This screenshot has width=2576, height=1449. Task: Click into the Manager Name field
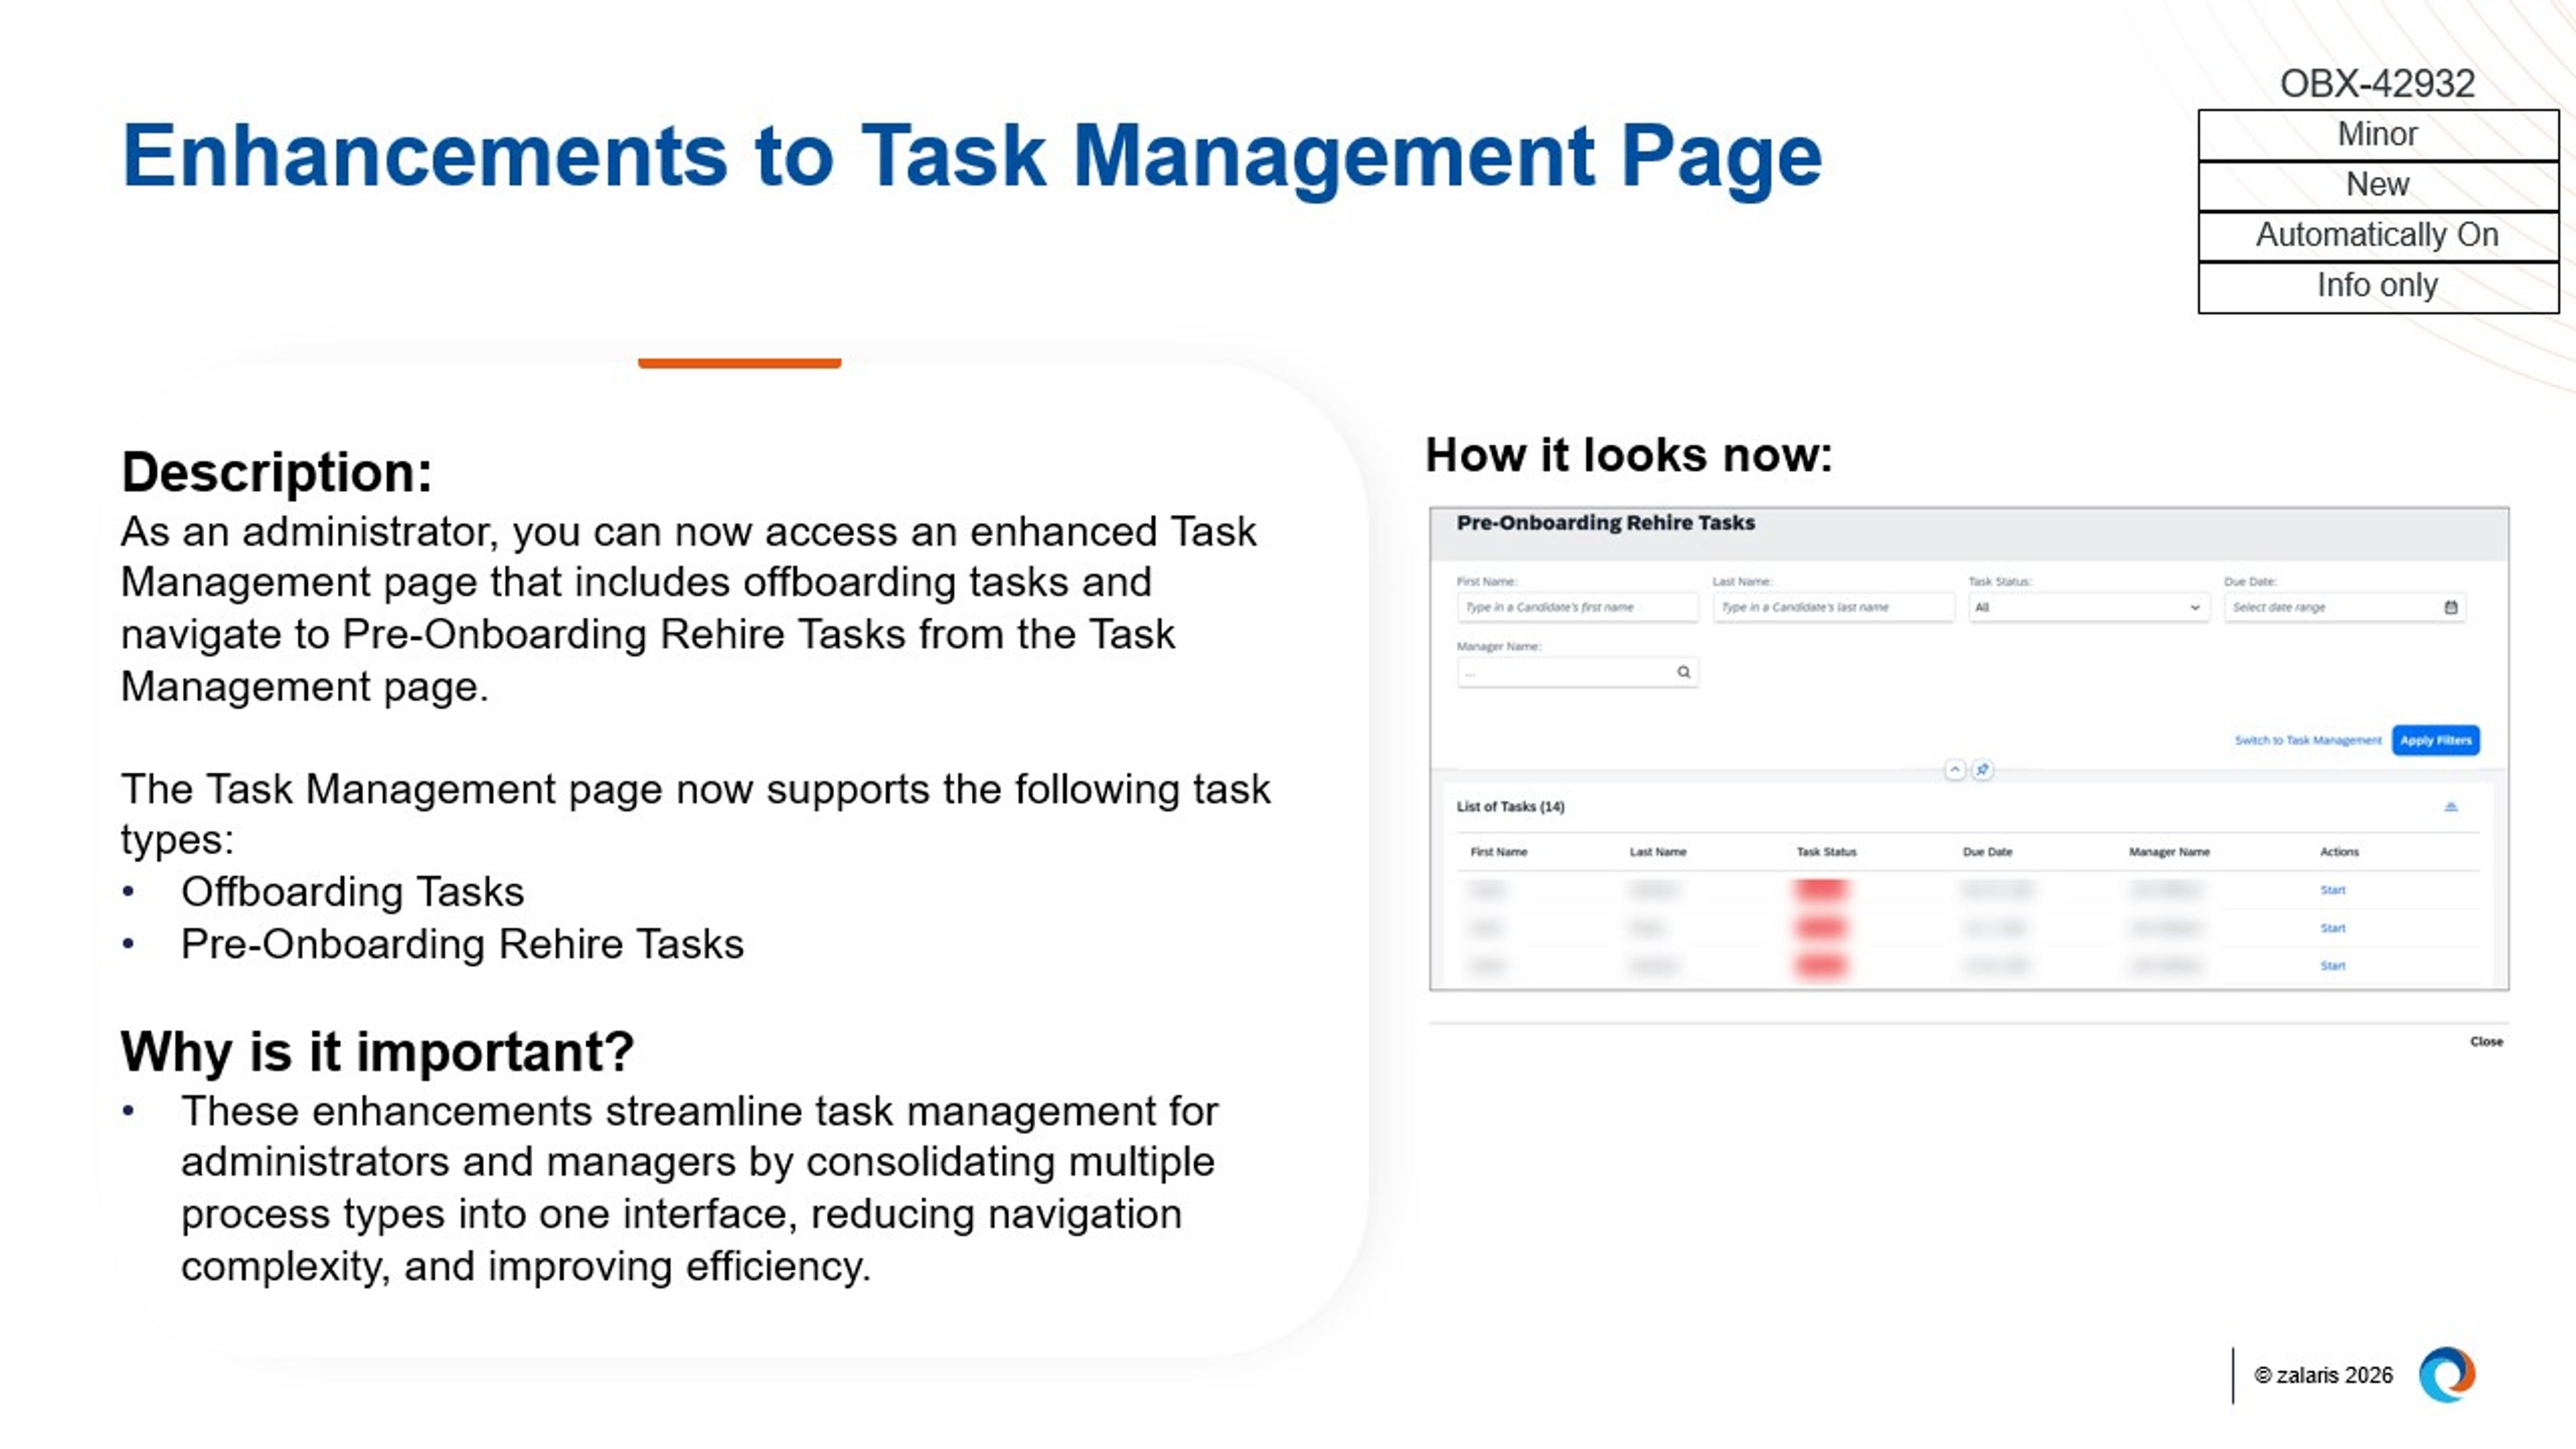[1577, 672]
